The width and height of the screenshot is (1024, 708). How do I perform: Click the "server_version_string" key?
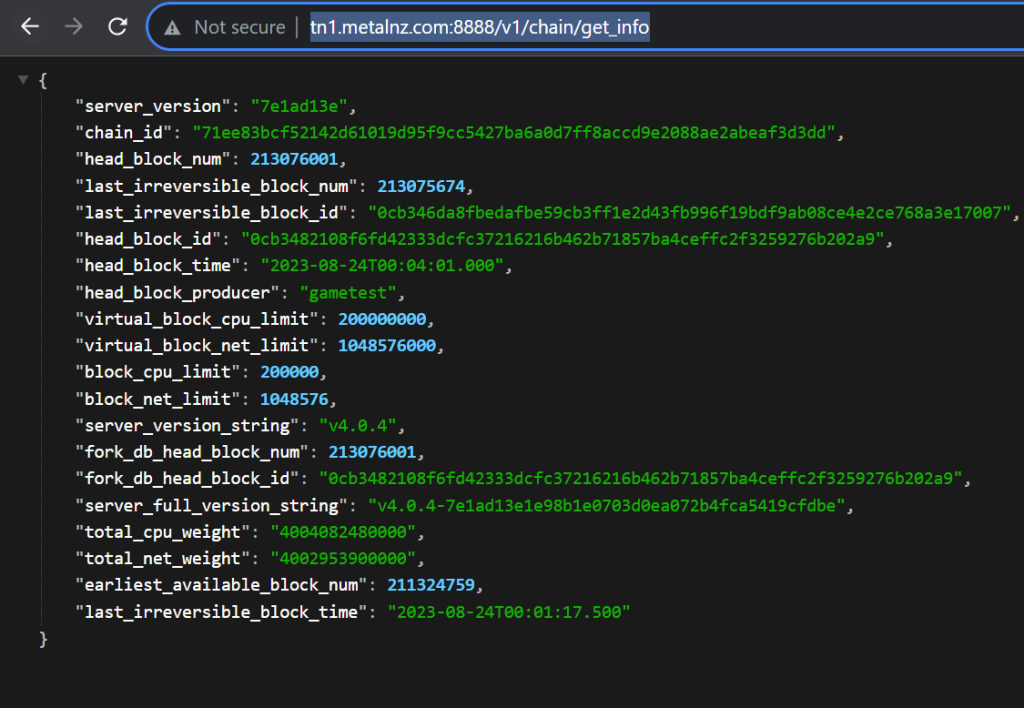pos(187,426)
